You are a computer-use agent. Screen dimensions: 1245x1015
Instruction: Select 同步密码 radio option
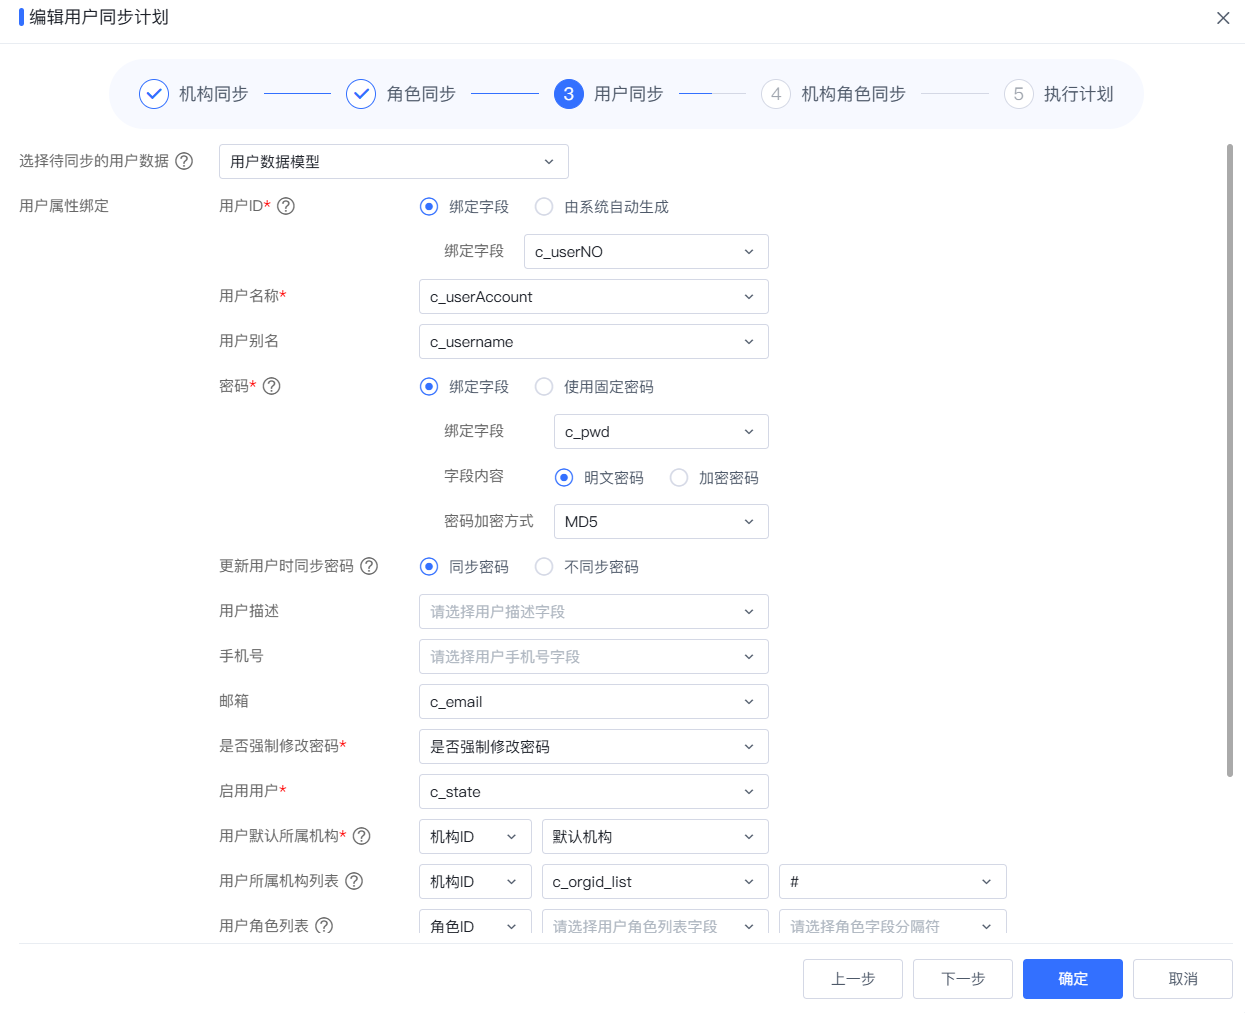click(x=429, y=567)
